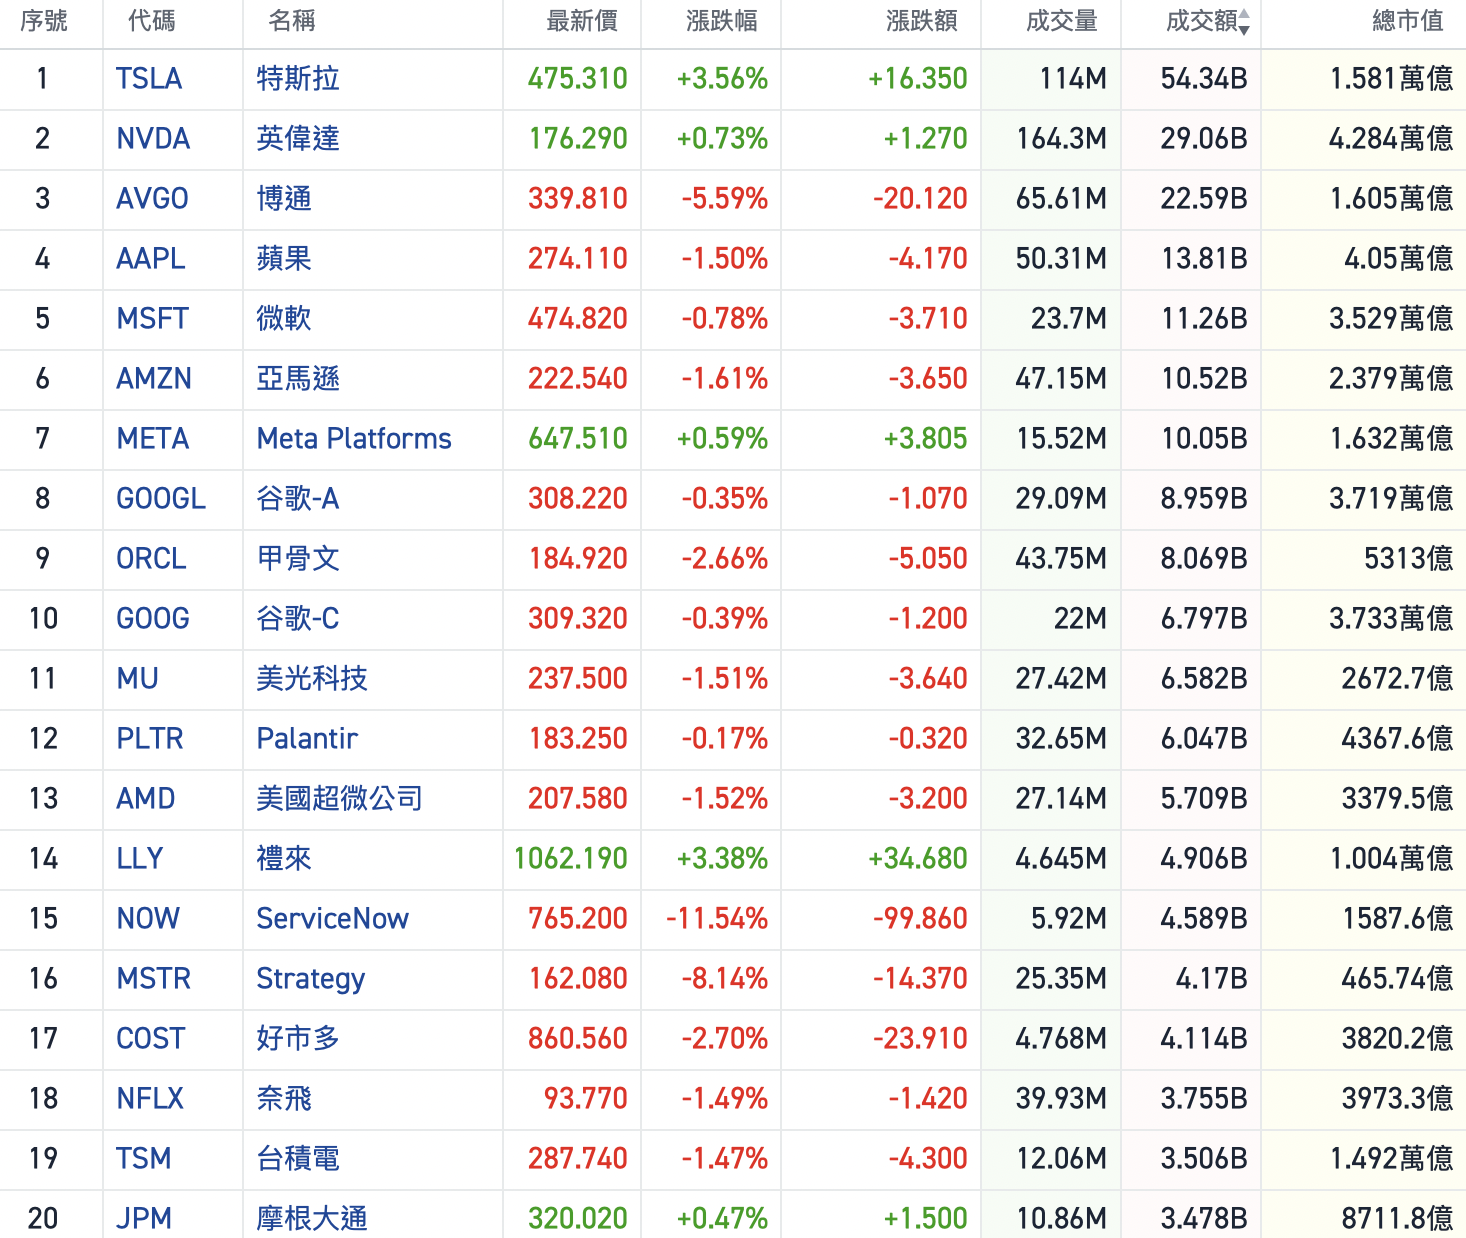Sort by 成交額 column arrow icon
The image size is (1466, 1238).
click(1244, 22)
